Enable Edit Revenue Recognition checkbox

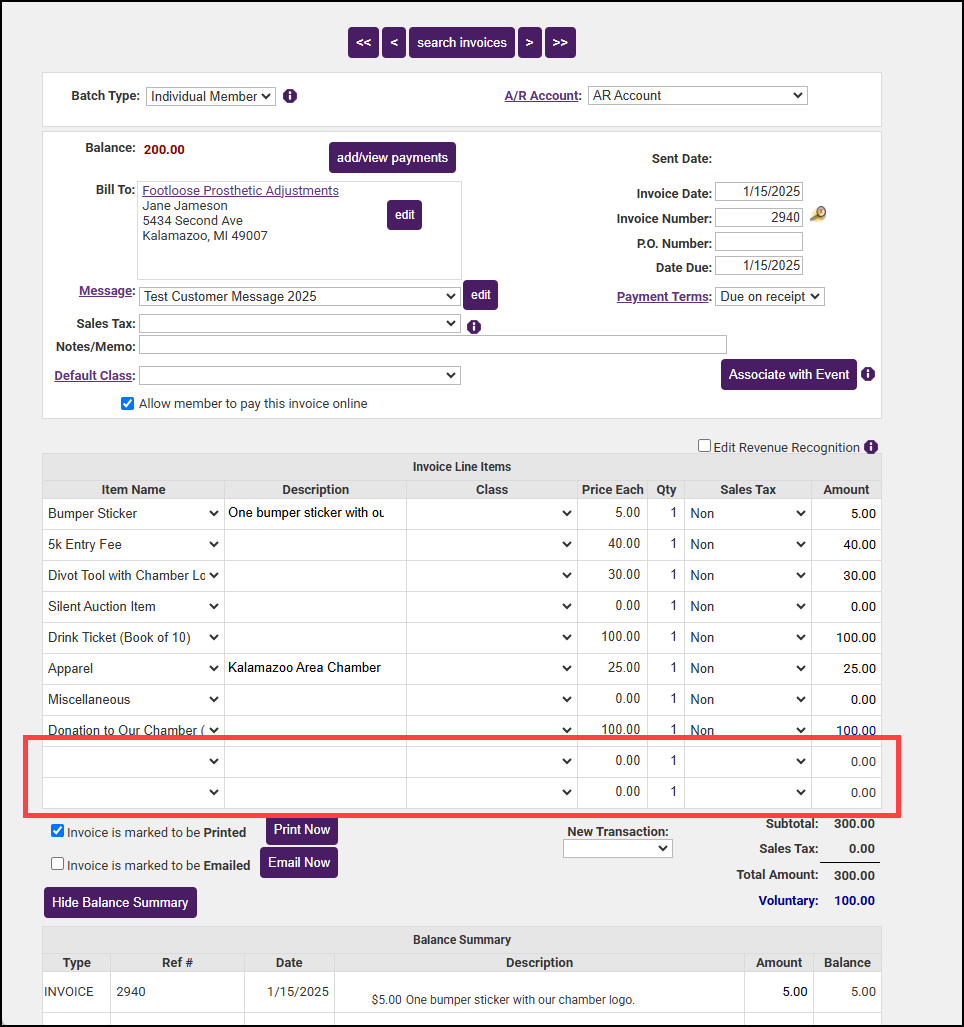point(704,446)
